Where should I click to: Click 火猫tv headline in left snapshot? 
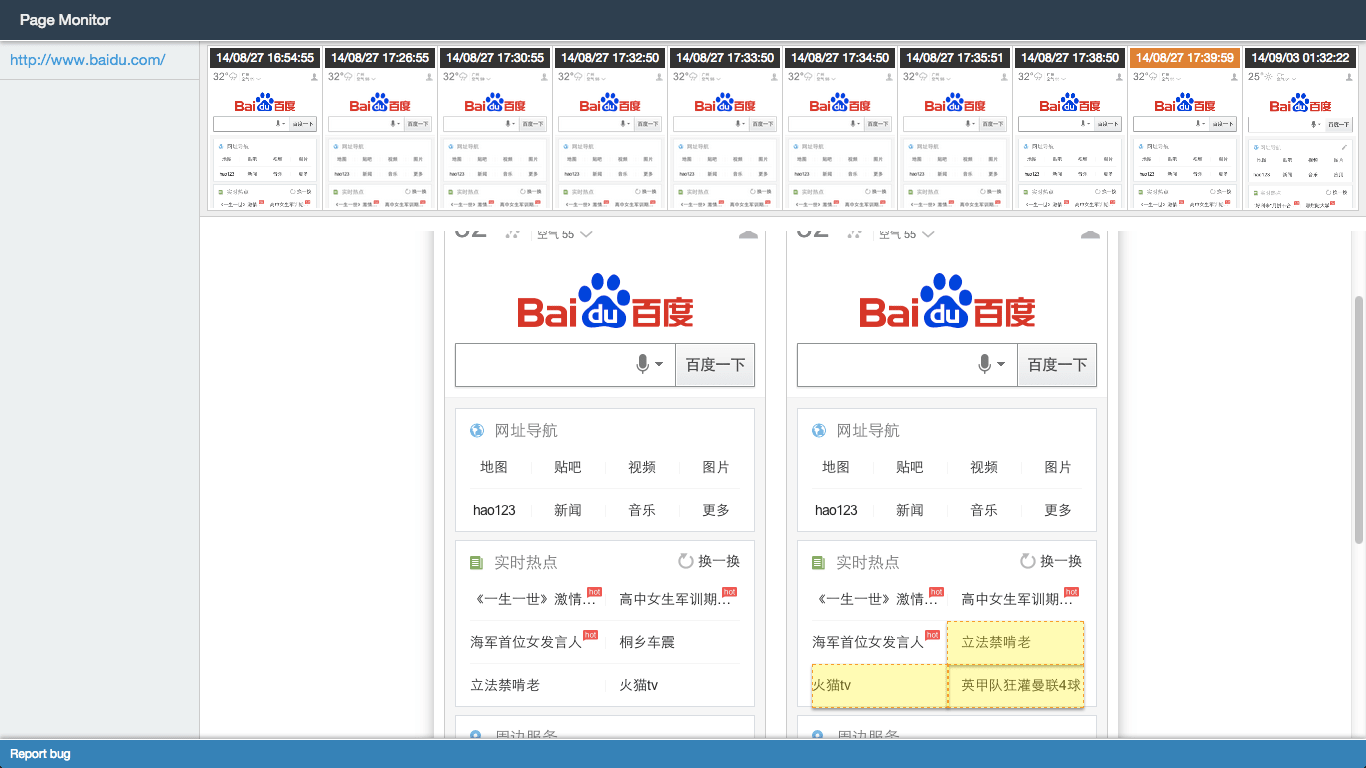pyautogui.click(x=639, y=685)
